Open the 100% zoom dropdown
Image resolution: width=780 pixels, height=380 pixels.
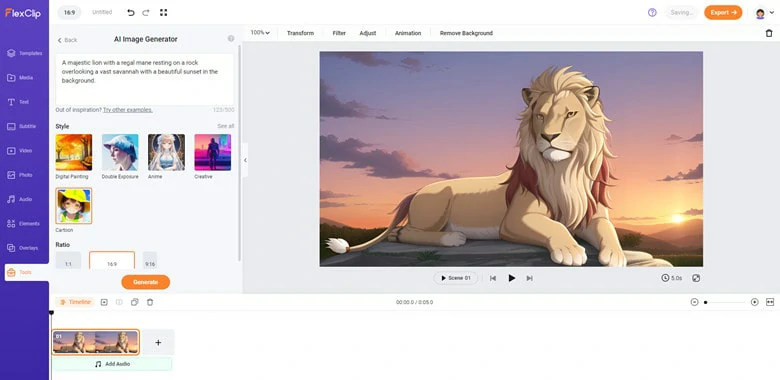pos(260,33)
